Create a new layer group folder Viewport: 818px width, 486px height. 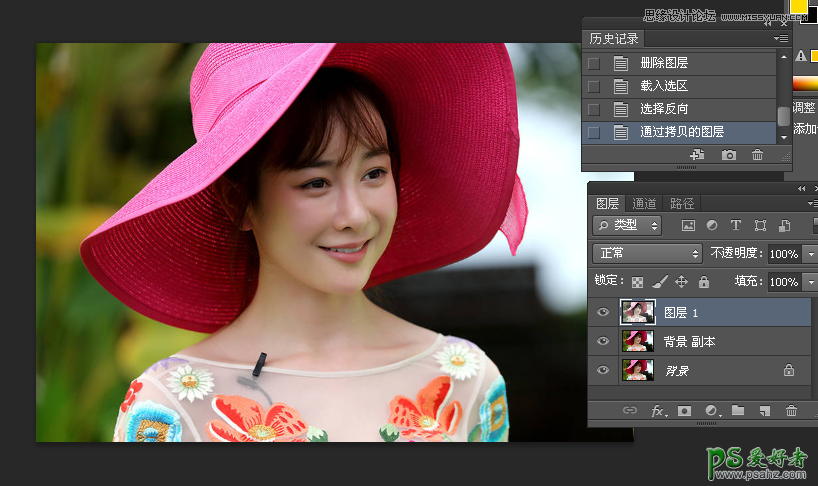pos(738,411)
